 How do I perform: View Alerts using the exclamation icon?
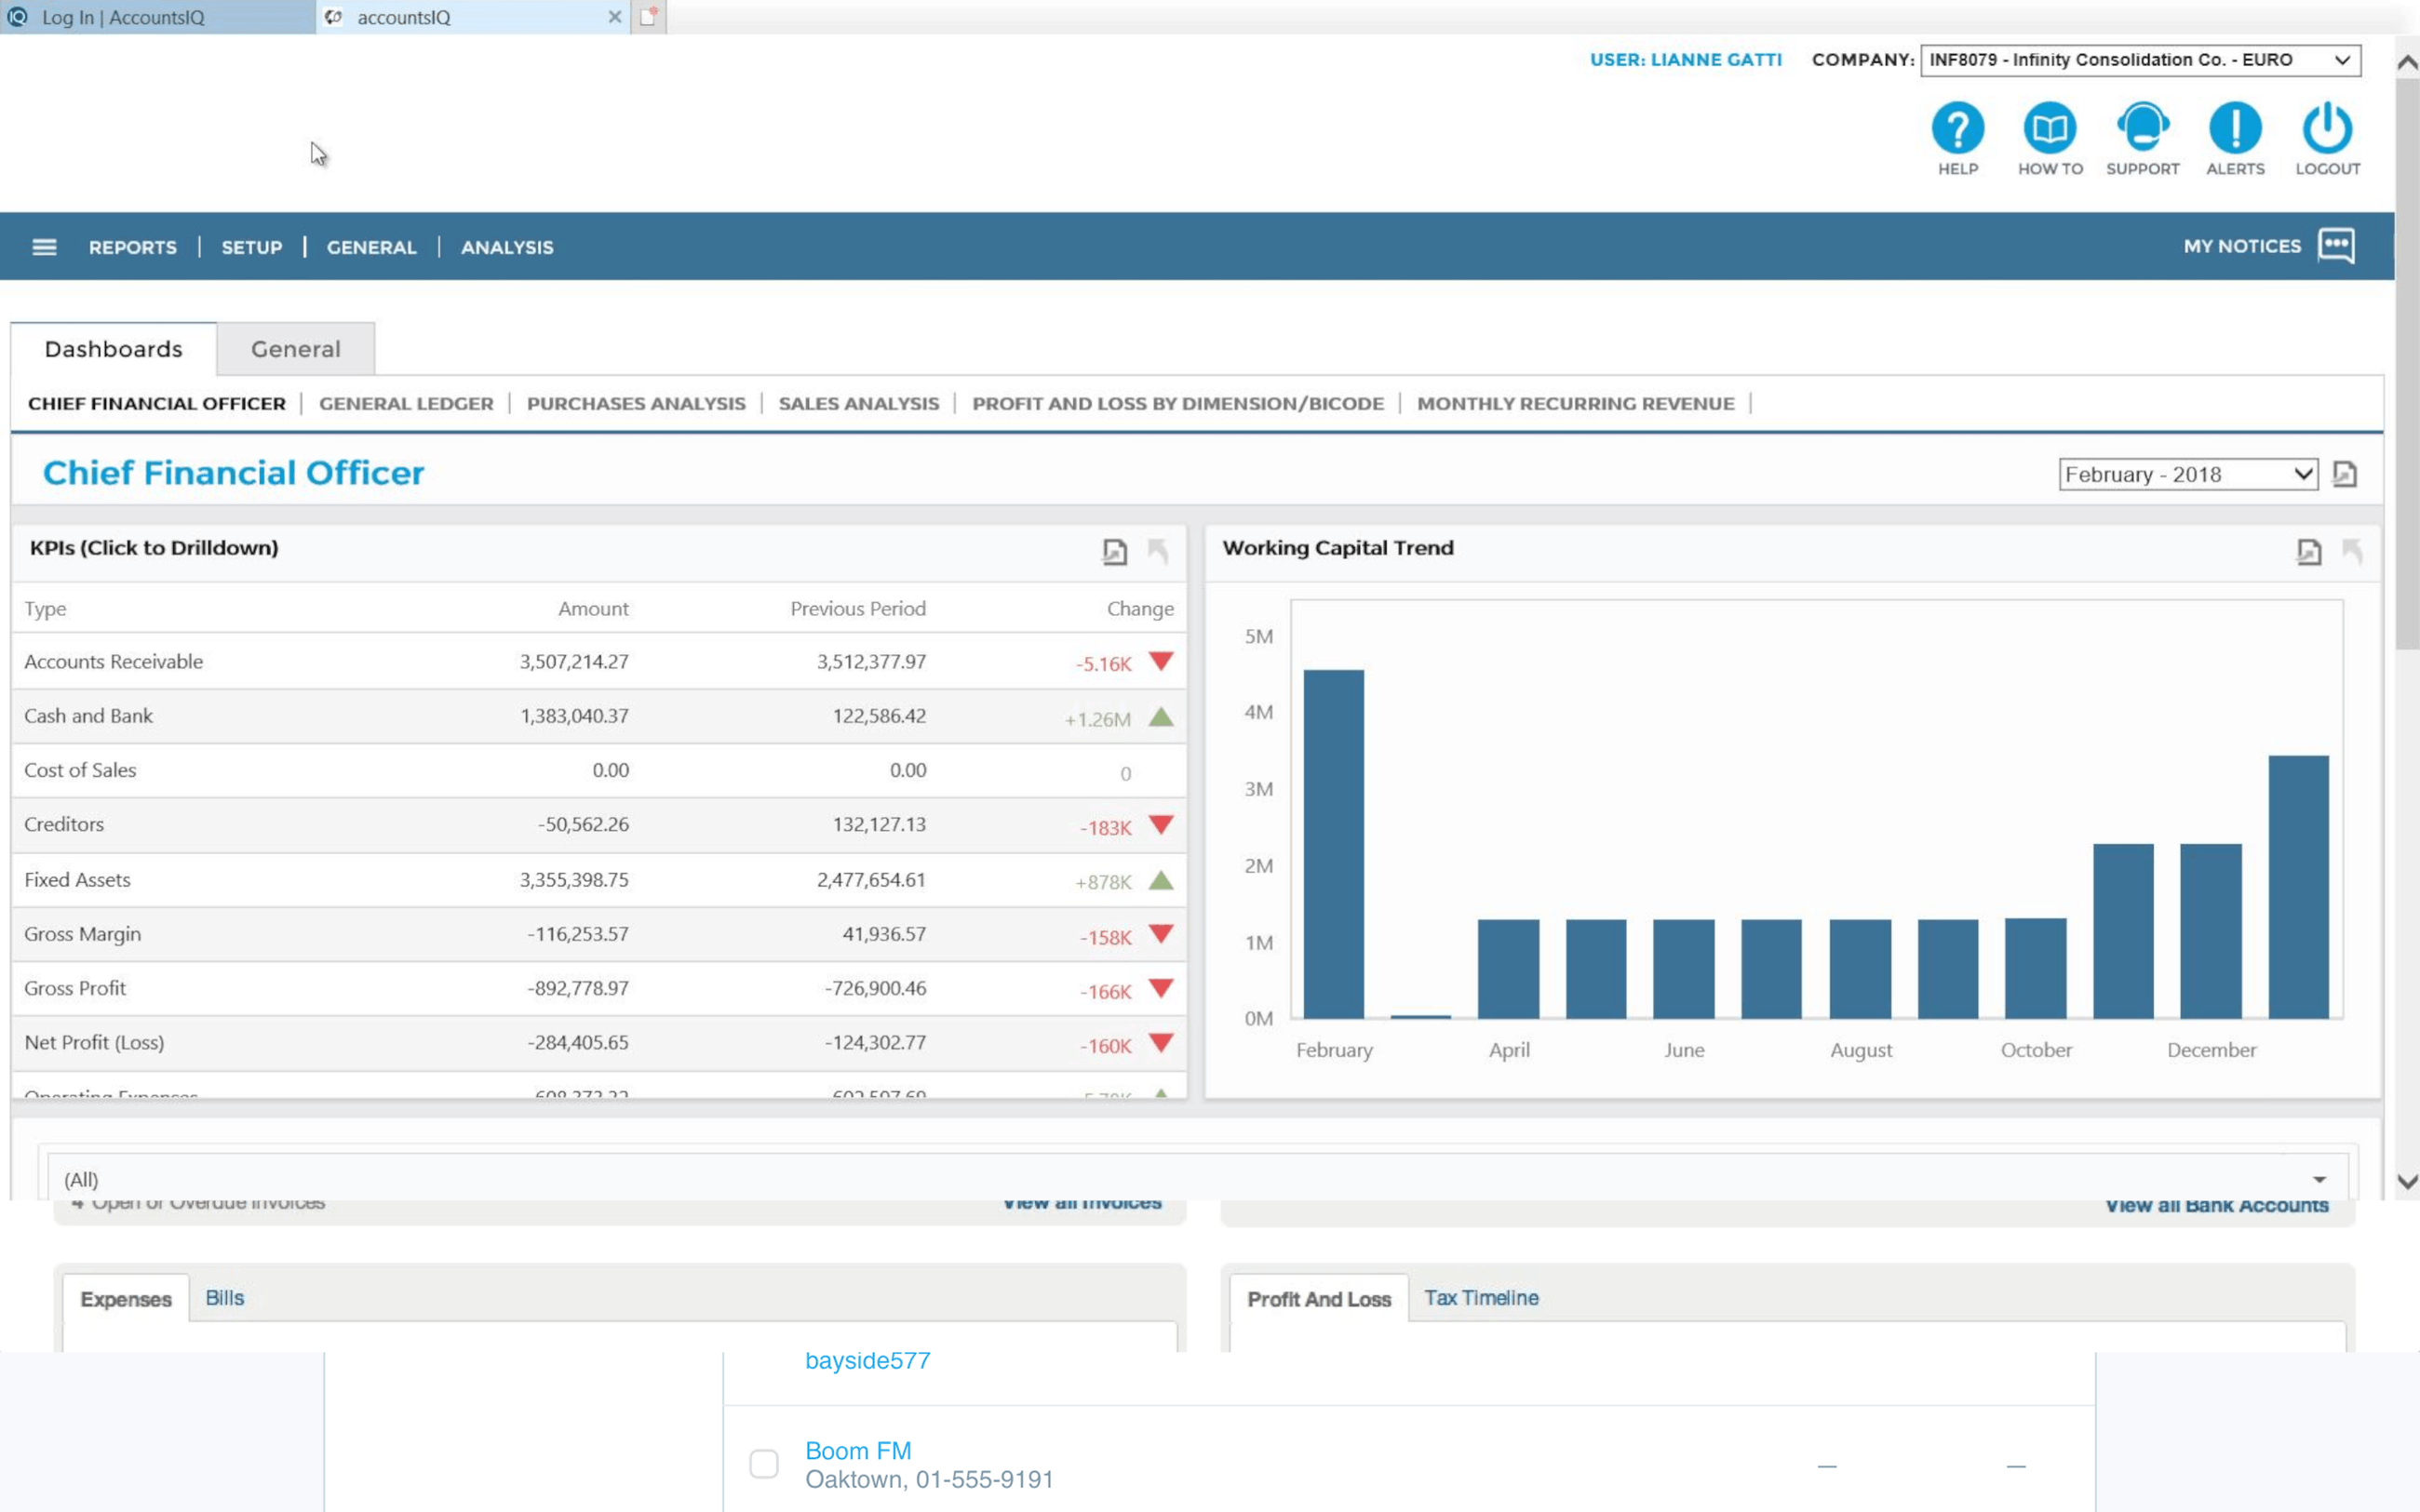pos(2234,127)
